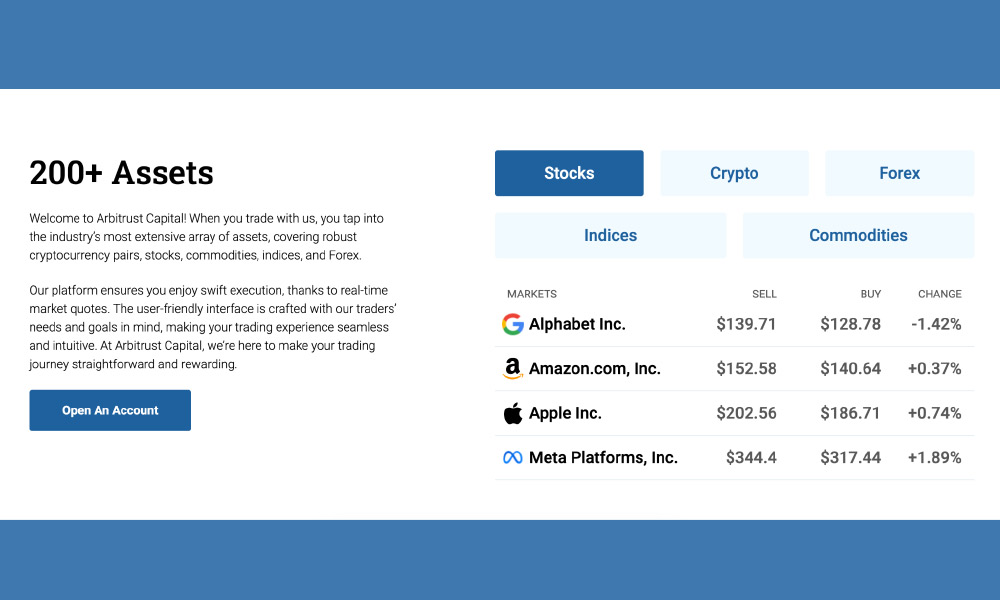Click the Open An Account button
The height and width of the screenshot is (600, 1000).
click(110, 410)
